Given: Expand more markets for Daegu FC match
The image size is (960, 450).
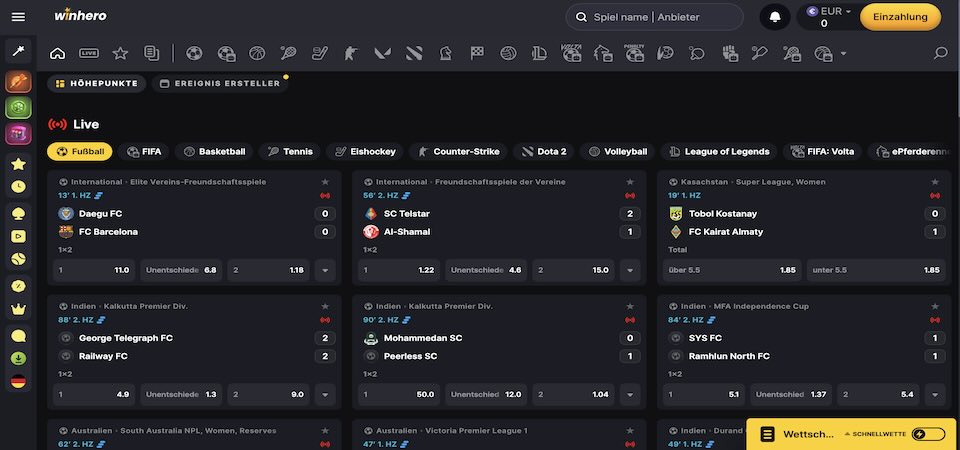Looking at the screenshot, I should click(x=325, y=270).
